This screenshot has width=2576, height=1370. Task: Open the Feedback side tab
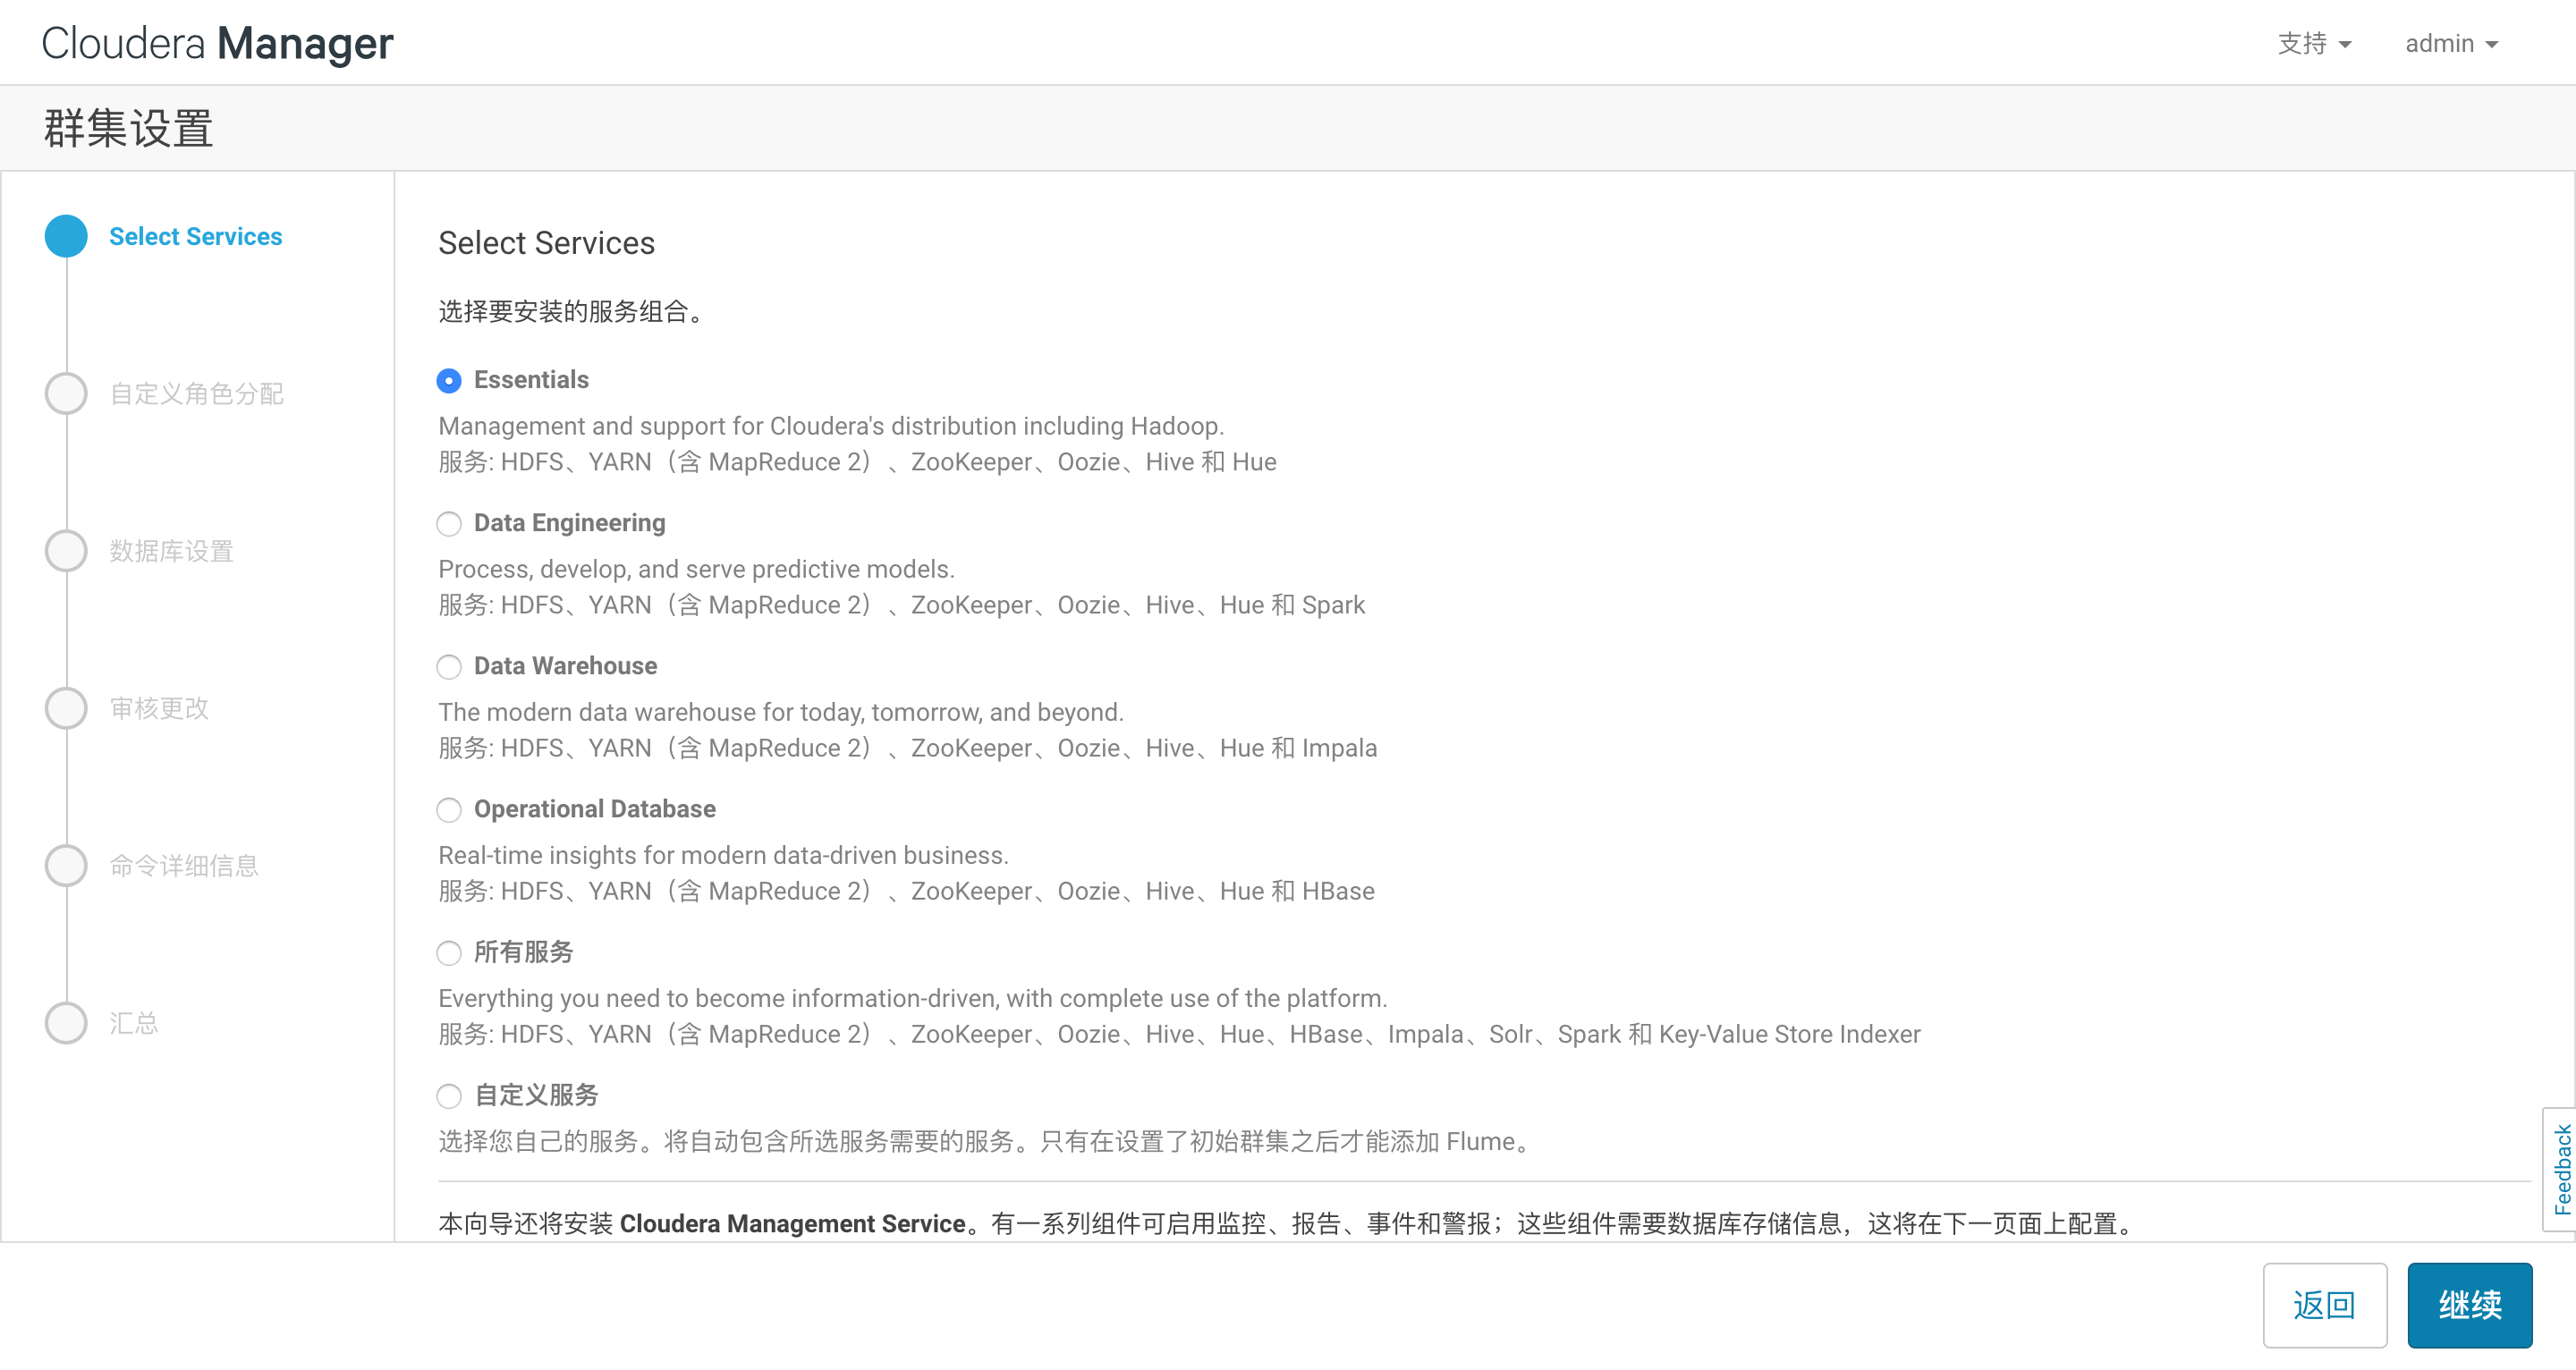2561,1169
